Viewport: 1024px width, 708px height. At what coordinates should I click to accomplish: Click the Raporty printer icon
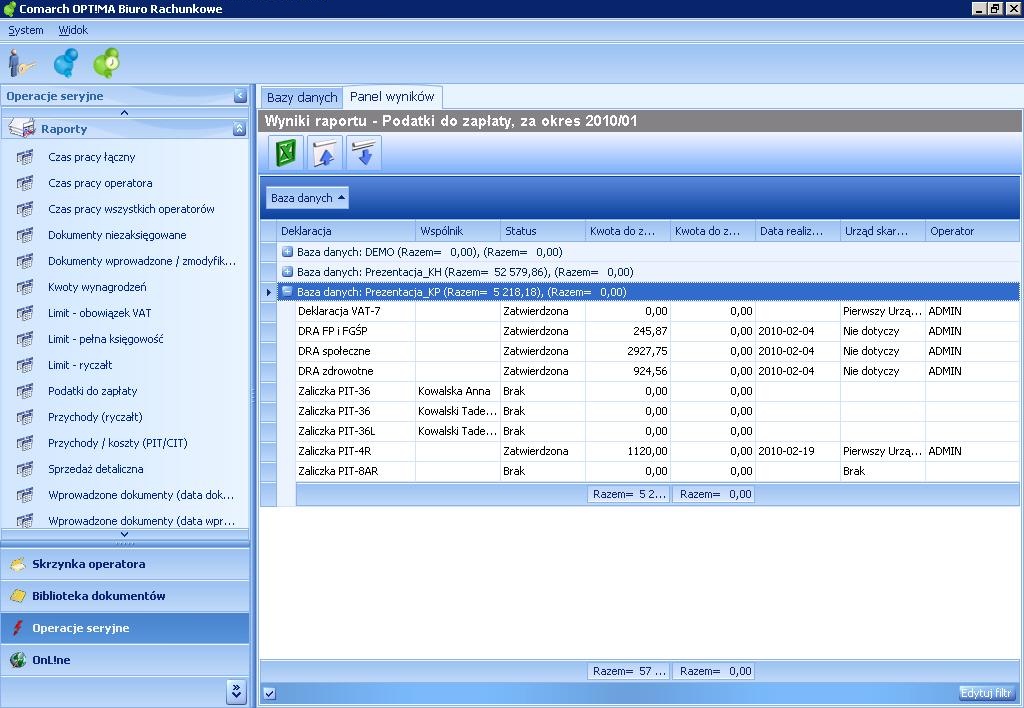22,128
